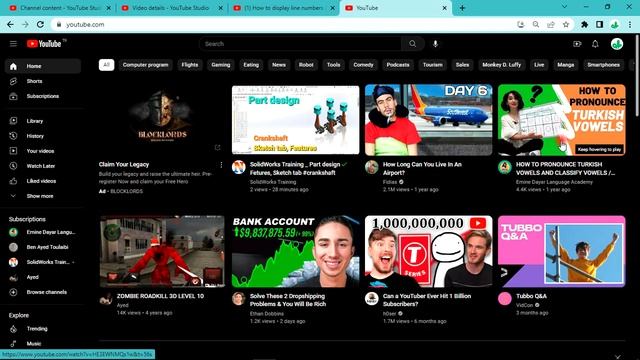This screenshot has width=640, height=360.
Task: Open Blocklords ad thumbnail
Action: tap(162, 120)
